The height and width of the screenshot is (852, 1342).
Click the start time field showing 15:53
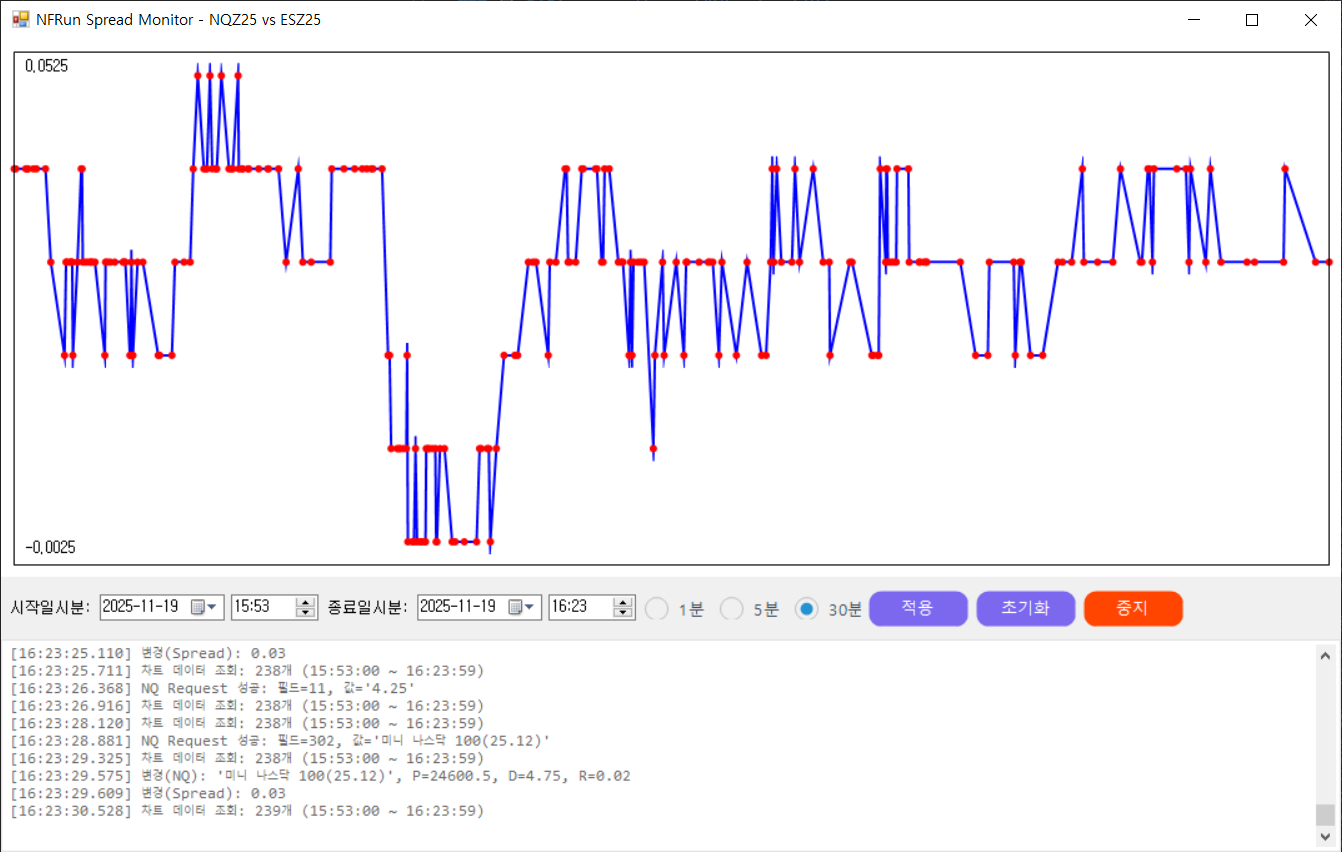260,607
